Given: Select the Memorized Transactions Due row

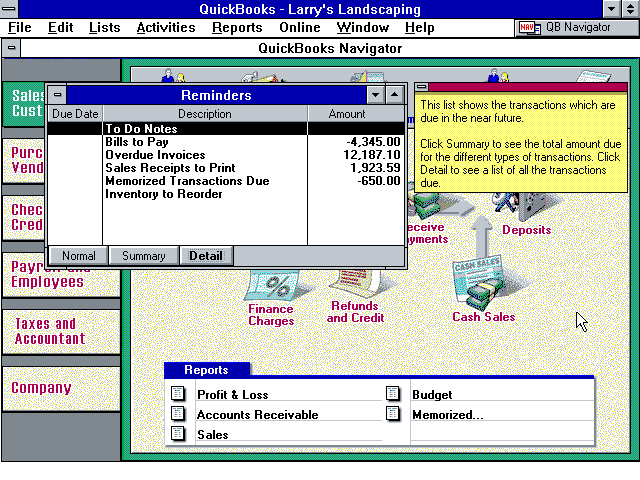Looking at the screenshot, I should (x=226, y=181).
